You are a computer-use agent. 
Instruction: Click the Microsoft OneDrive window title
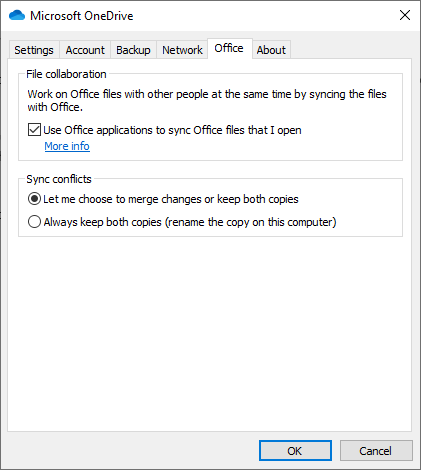point(82,16)
